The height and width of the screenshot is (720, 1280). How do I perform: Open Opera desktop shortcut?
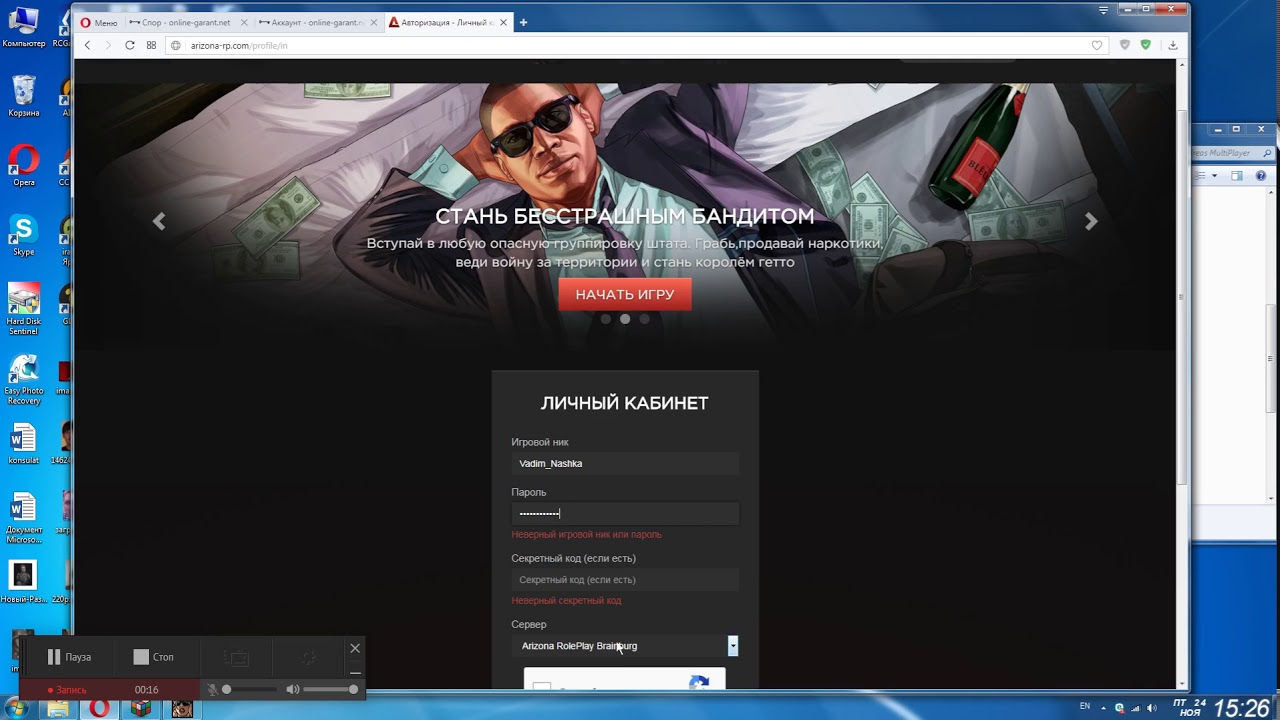coord(24,165)
